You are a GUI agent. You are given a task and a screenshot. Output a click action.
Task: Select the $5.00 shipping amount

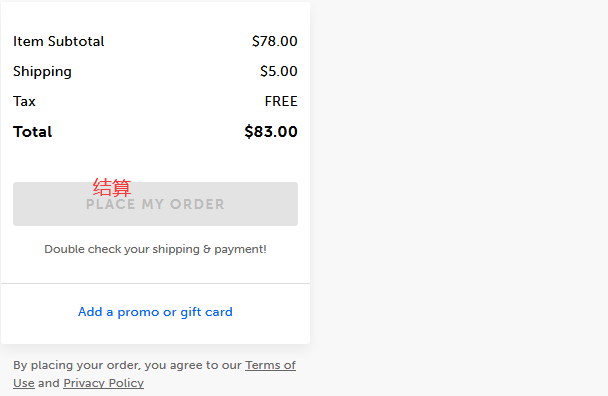[278, 71]
